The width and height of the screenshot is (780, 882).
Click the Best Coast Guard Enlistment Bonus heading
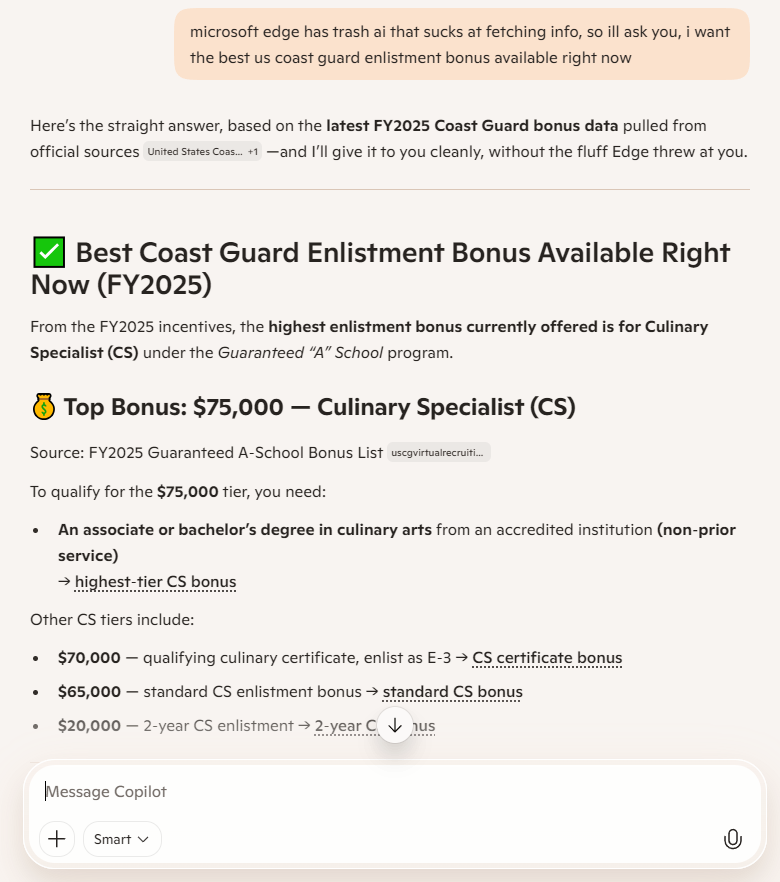(x=380, y=268)
